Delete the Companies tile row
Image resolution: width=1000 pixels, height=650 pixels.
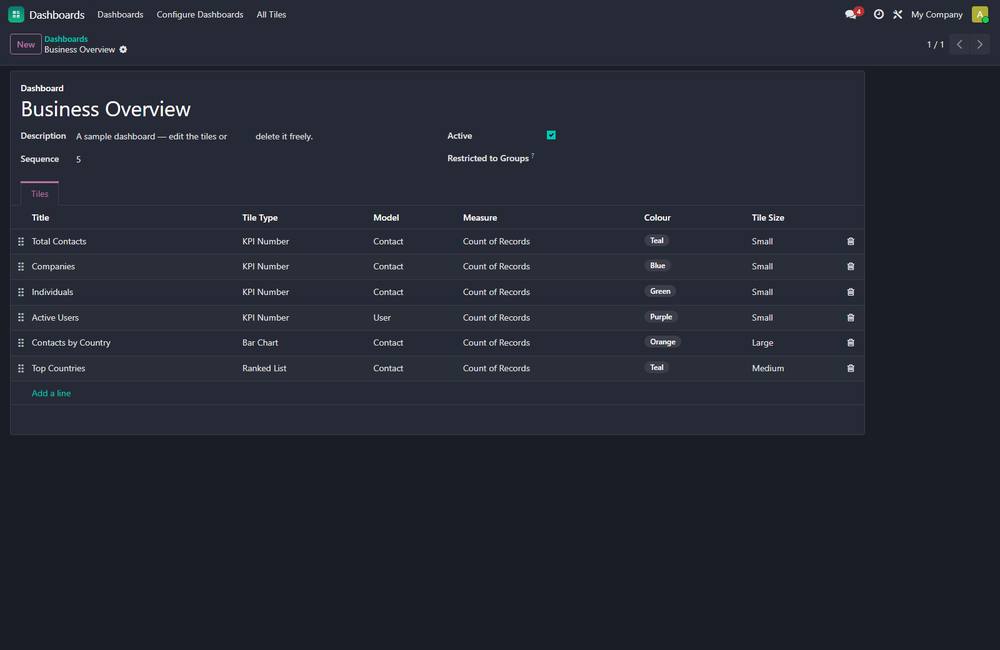[850, 267]
